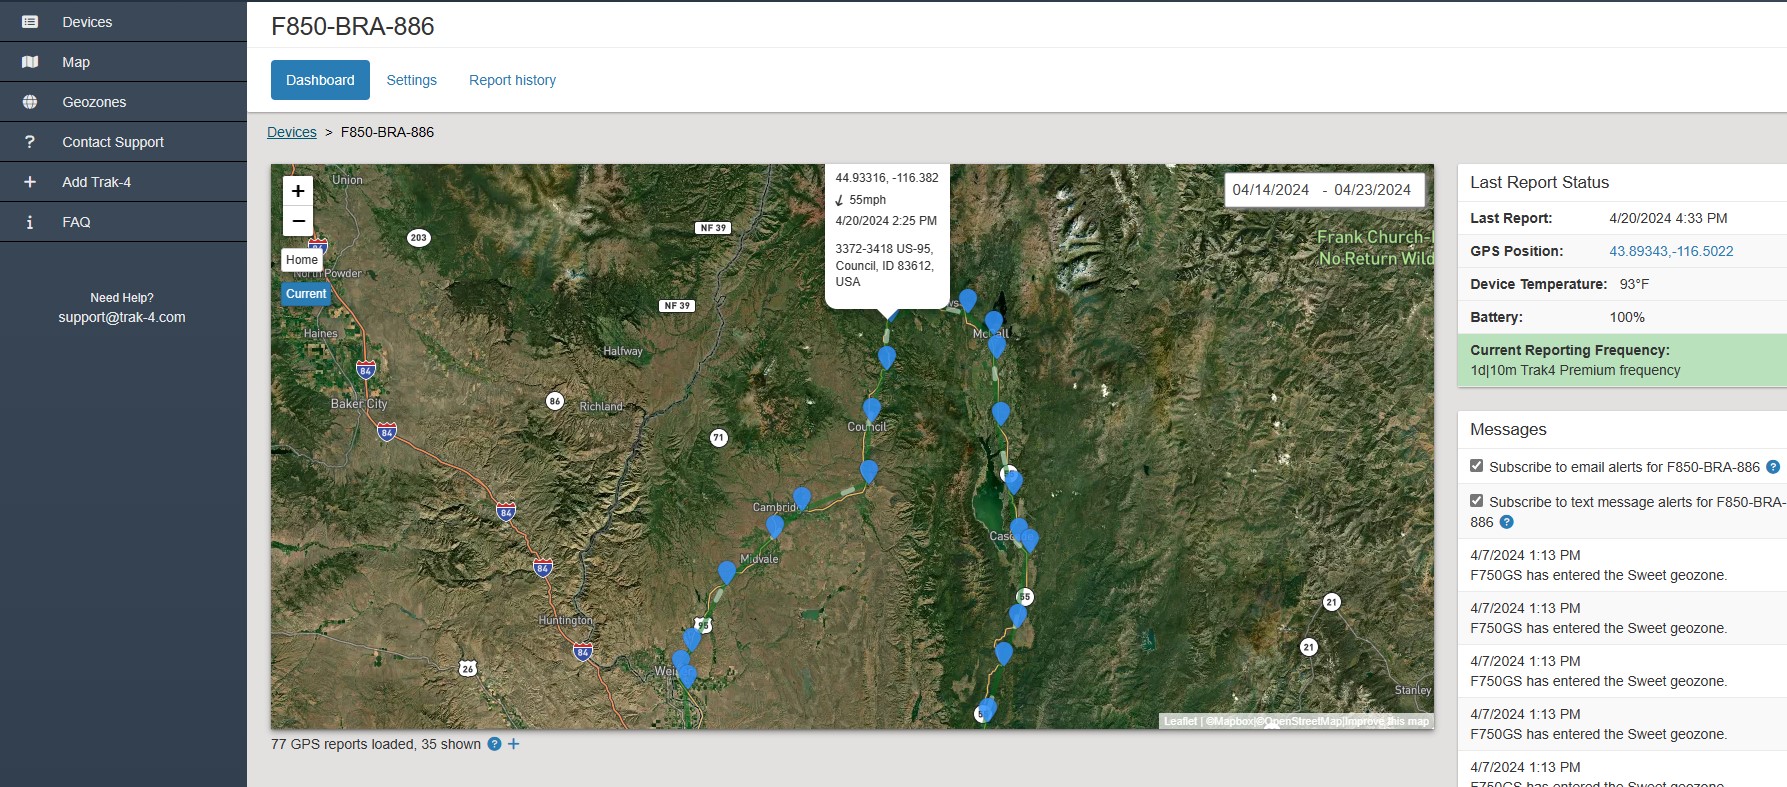1787x787 pixels.
Task: Zoom in on the map
Action: click(298, 191)
